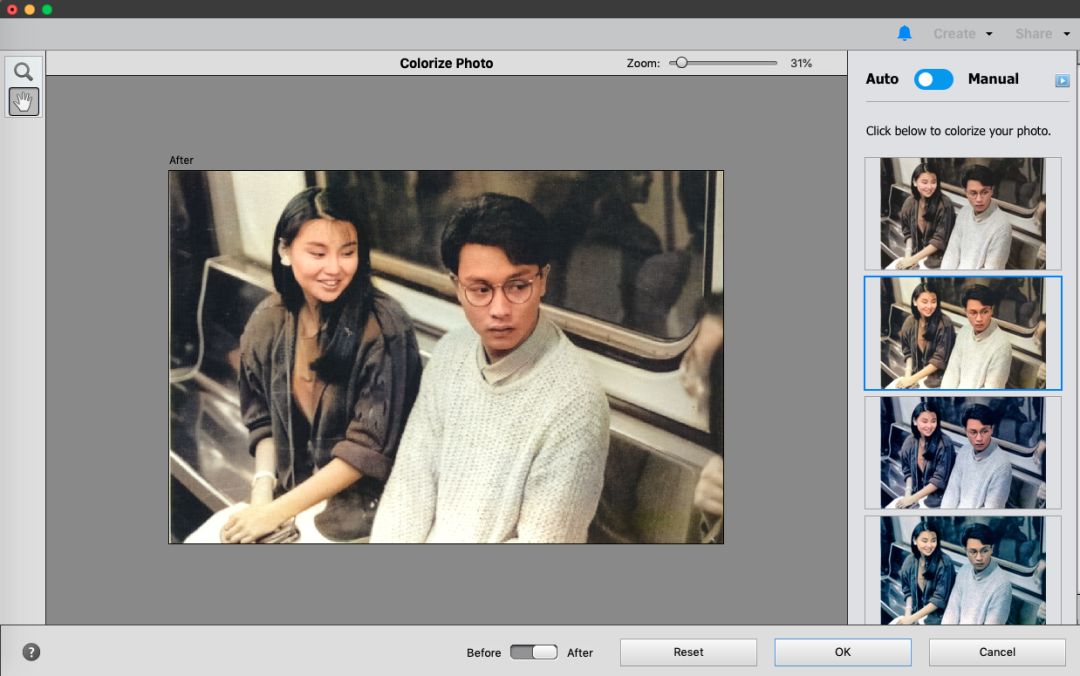Image resolution: width=1080 pixels, height=676 pixels.
Task: Choose the fourth colorize thumbnail at bottom
Action: [x=962, y=570]
